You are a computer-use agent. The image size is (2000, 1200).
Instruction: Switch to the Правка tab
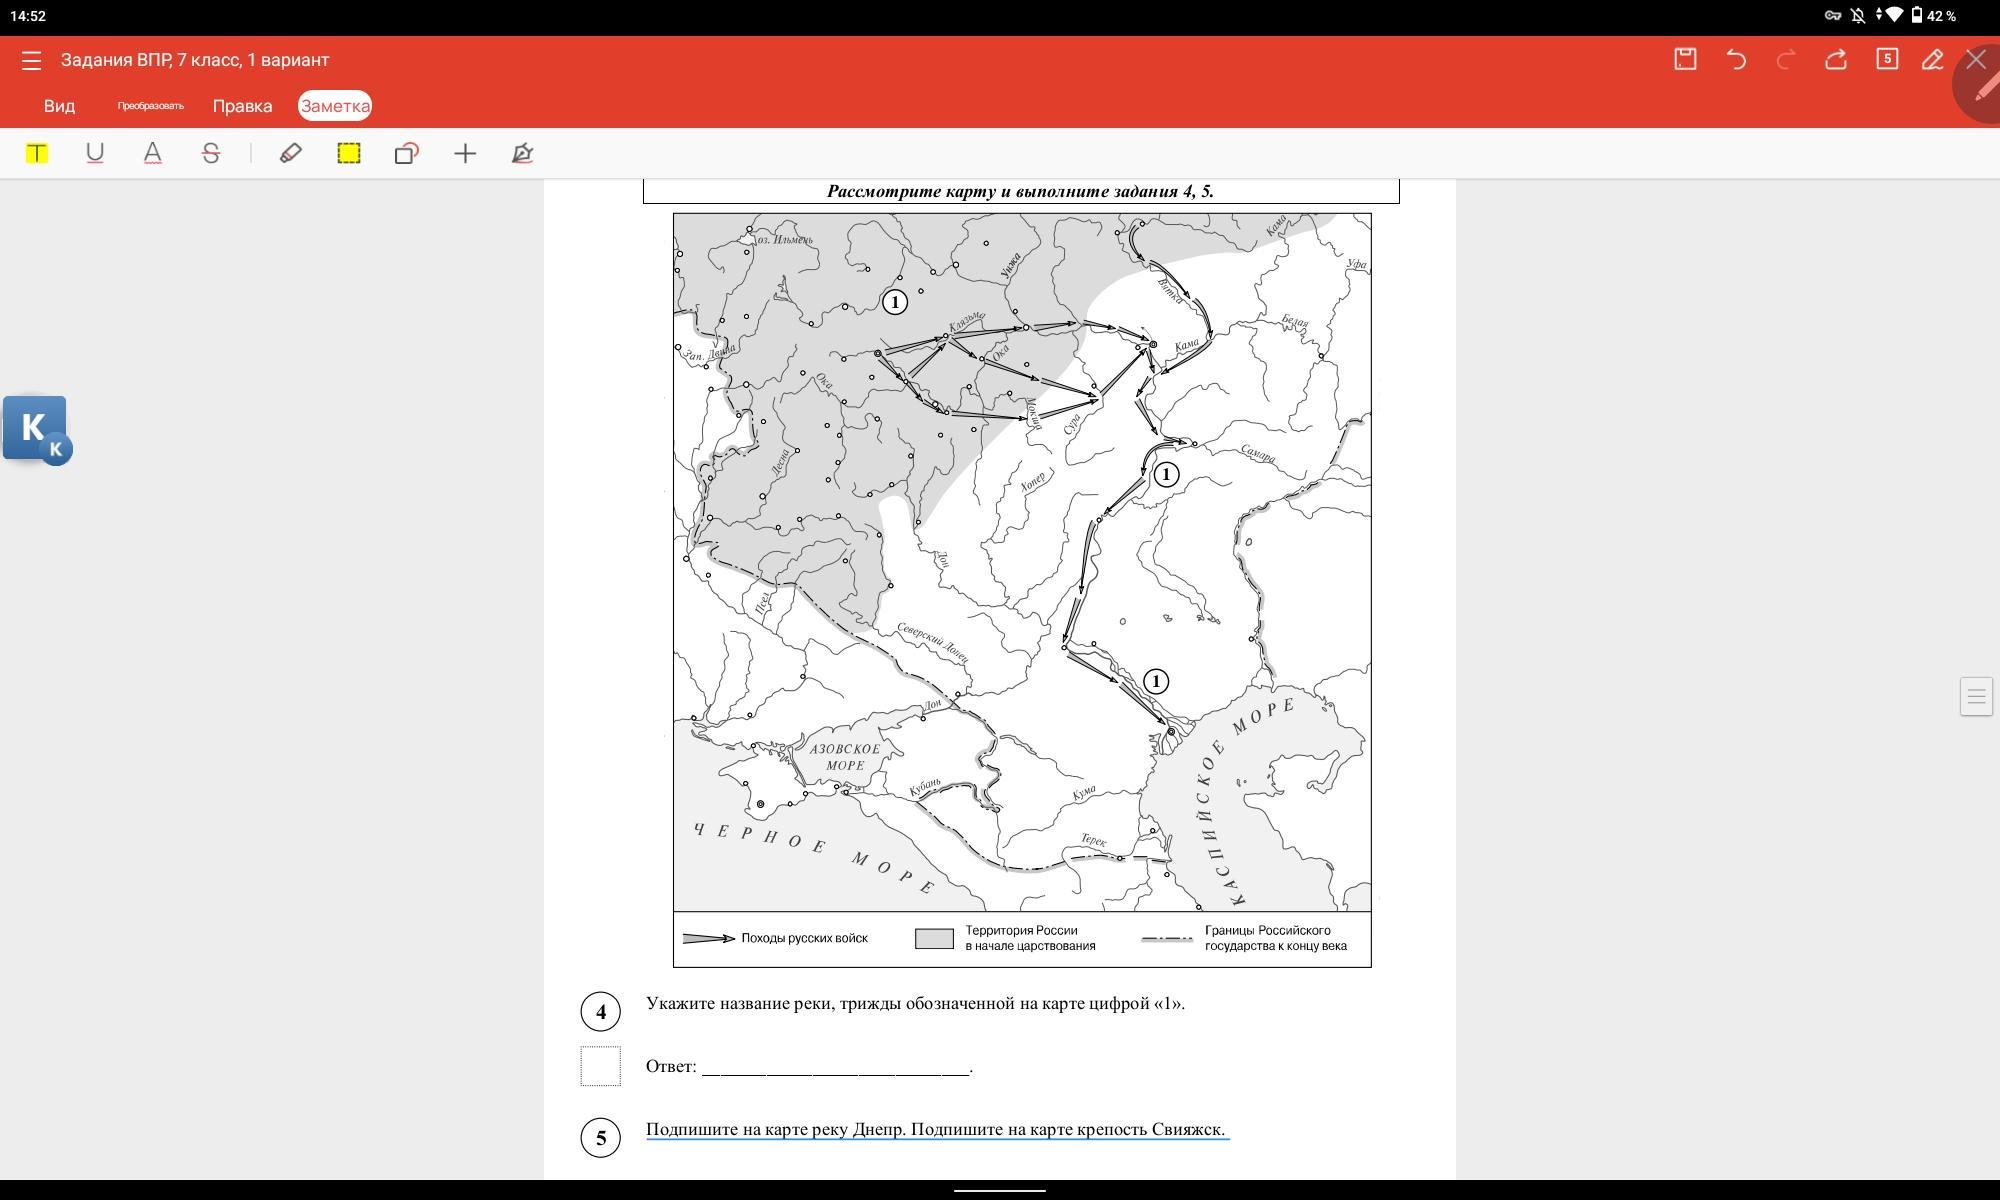(x=242, y=106)
